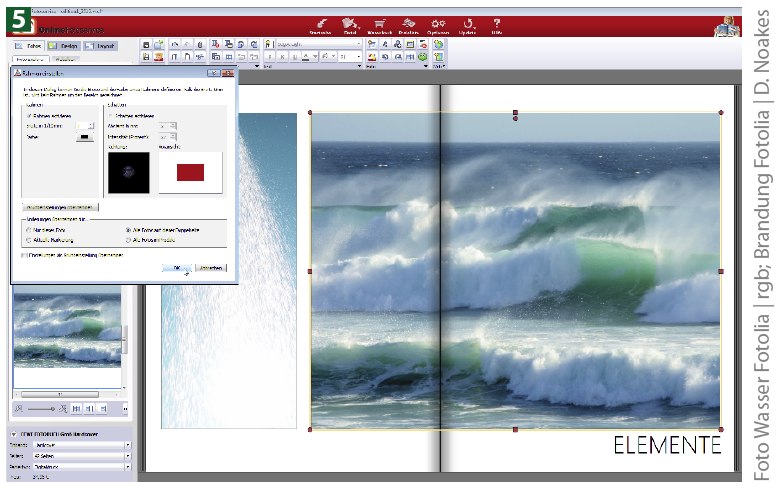
Task: Expand the Foto toolbar group arrow
Action: pyautogui.click(x=426, y=66)
